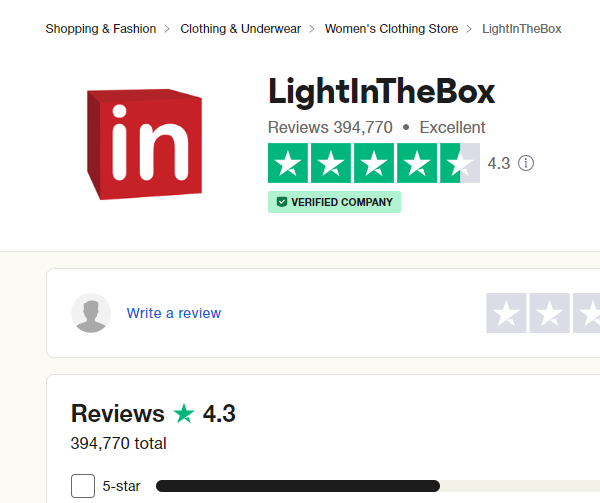Click the third green star in the header rating
600x503 pixels.
tap(374, 163)
